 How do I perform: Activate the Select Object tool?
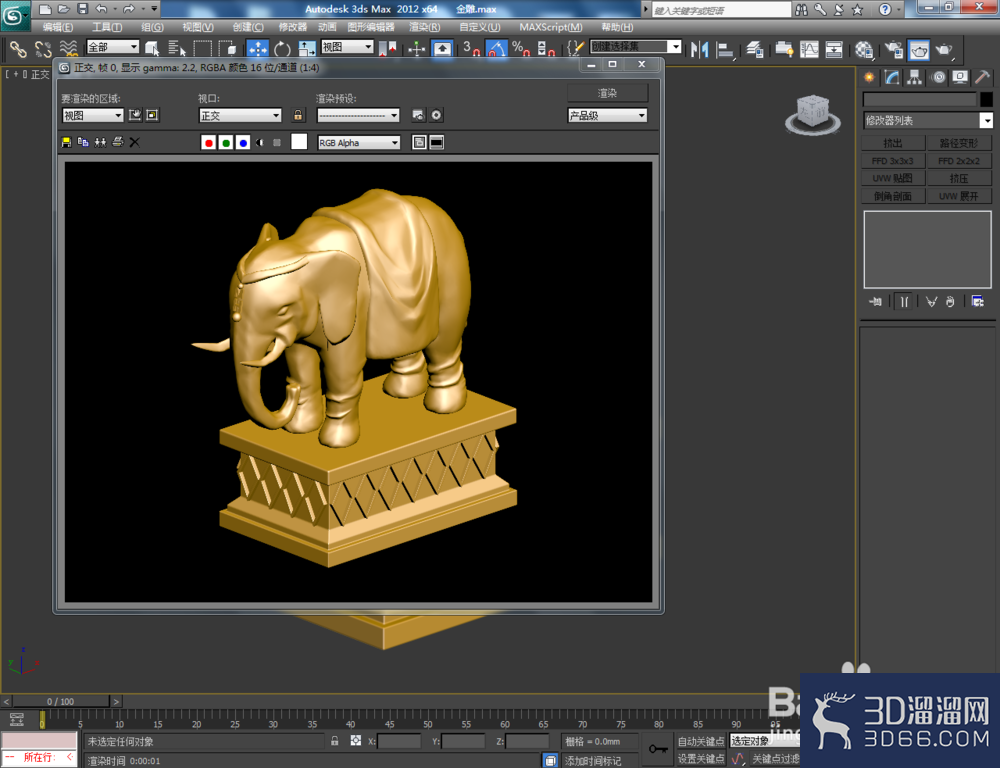click(x=152, y=48)
